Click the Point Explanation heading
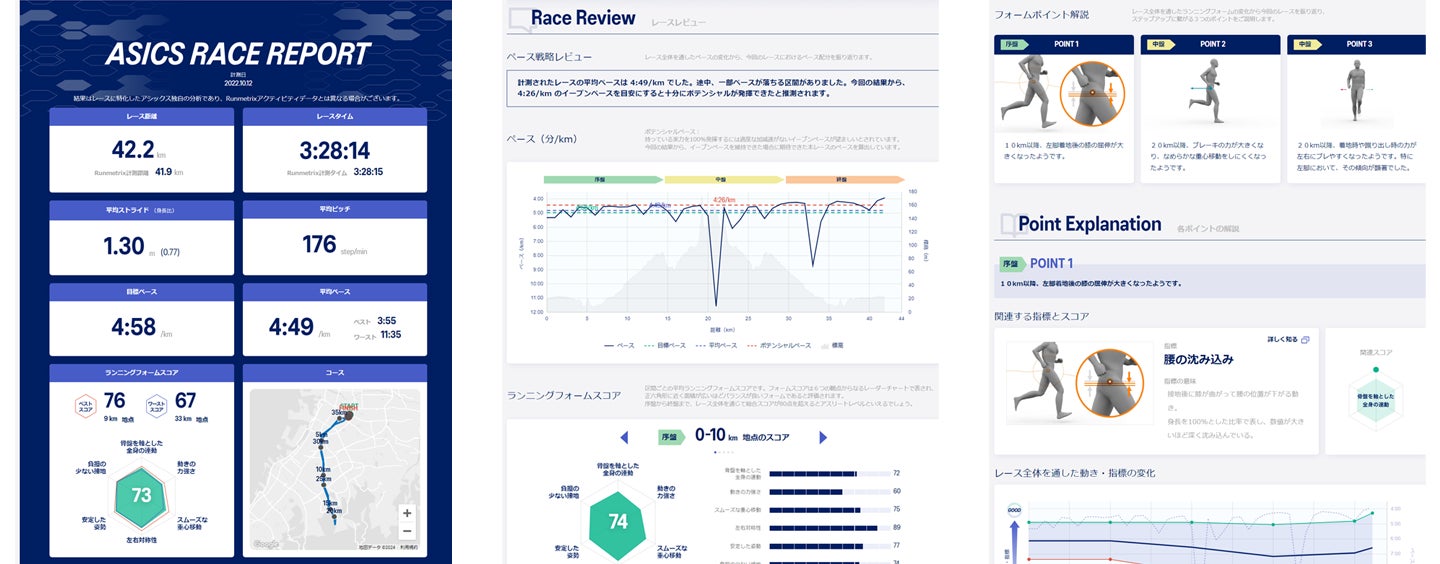 pos(1089,224)
